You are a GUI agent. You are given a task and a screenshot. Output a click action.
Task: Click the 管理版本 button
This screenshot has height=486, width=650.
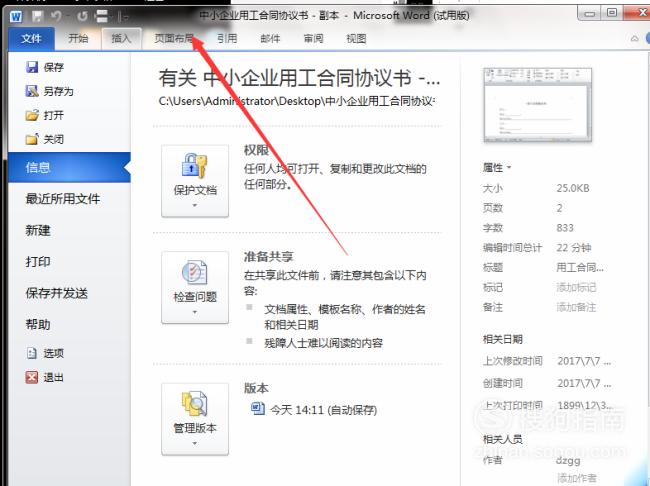[x=195, y=419]
